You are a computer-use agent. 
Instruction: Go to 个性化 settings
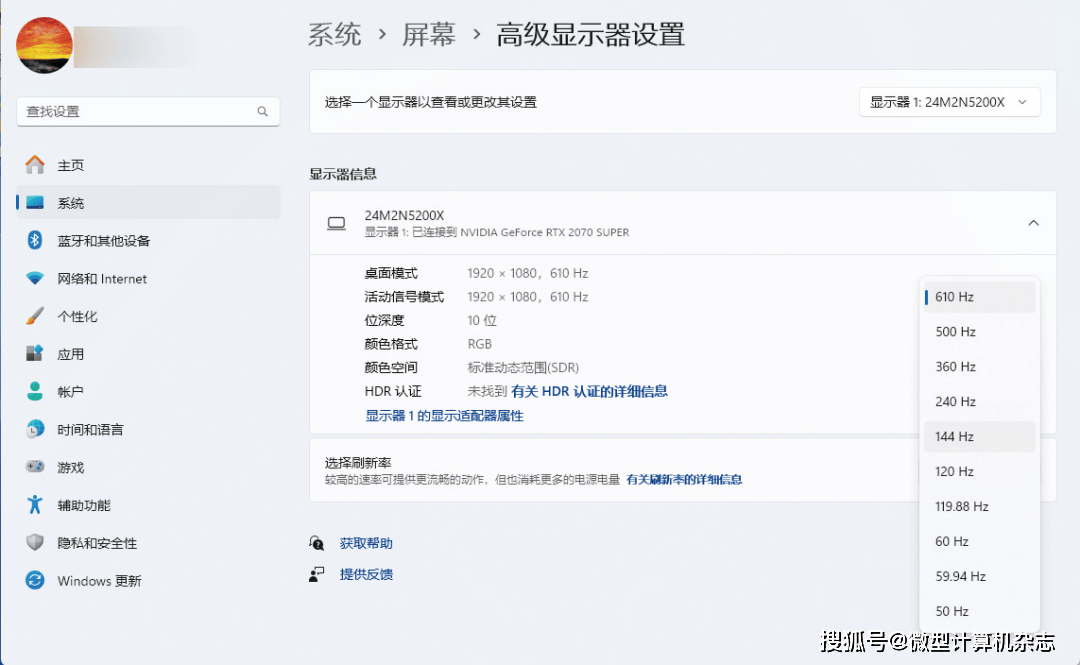[x=70, y=315]
